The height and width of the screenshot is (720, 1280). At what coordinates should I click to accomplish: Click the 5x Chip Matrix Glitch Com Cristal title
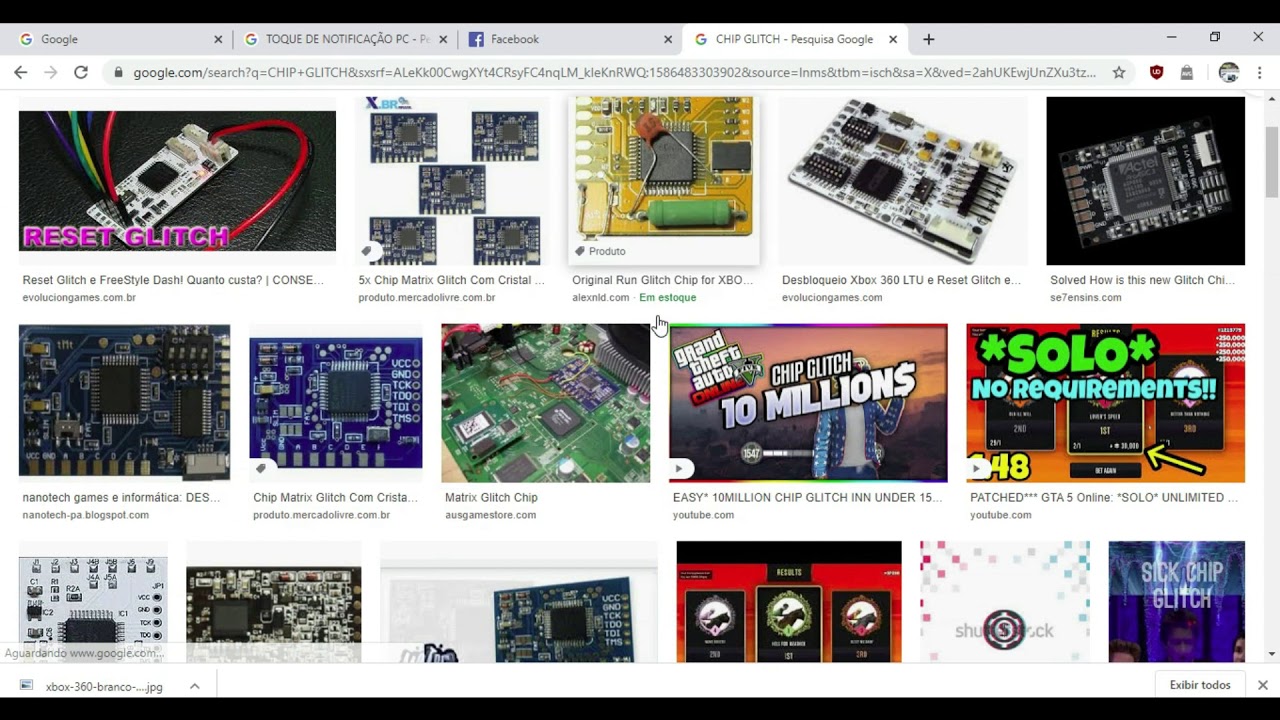click(x=452, y=280)
